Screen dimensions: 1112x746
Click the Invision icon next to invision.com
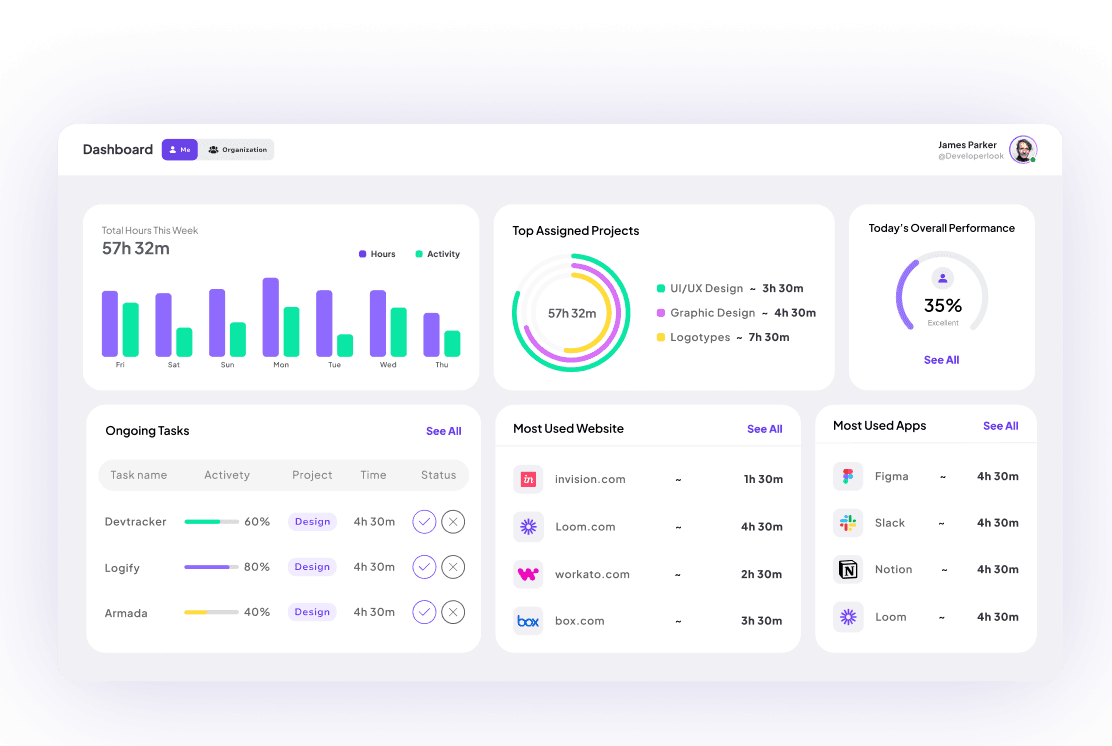click(x=528, y=479)
